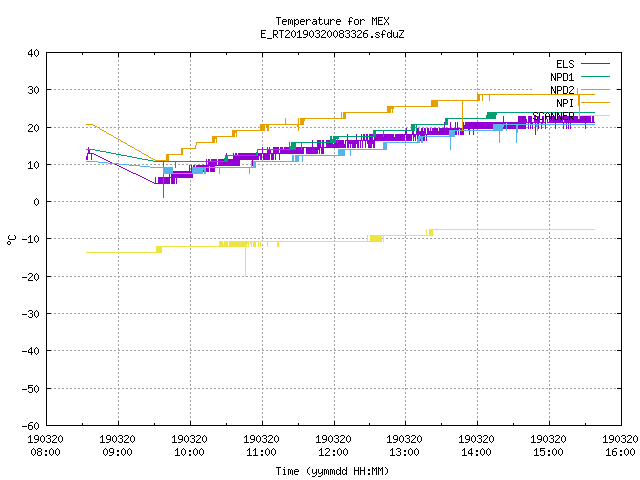
Task: Click the purple ELS legend line sample
Action: pos(595,64)
